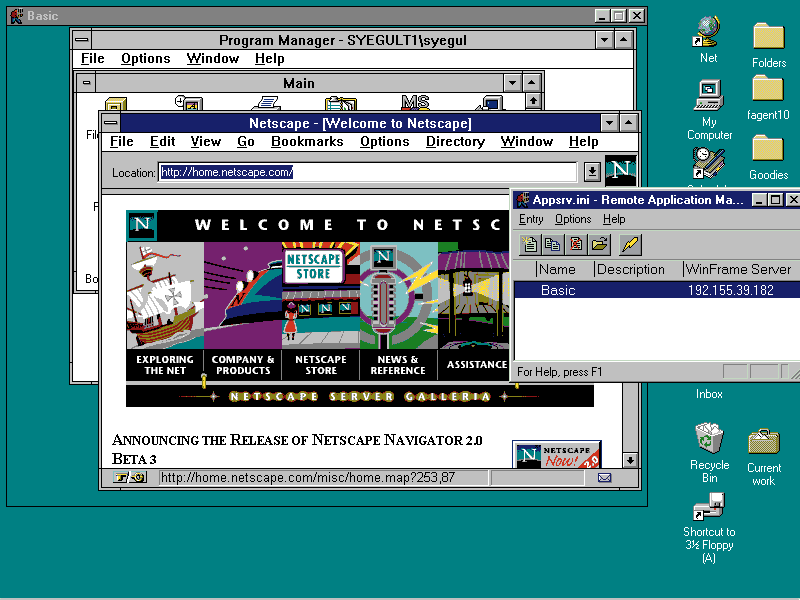Open the Program Manager control-menu box
Viewport: 800px width, 600px height.
[x=82, y=39]
